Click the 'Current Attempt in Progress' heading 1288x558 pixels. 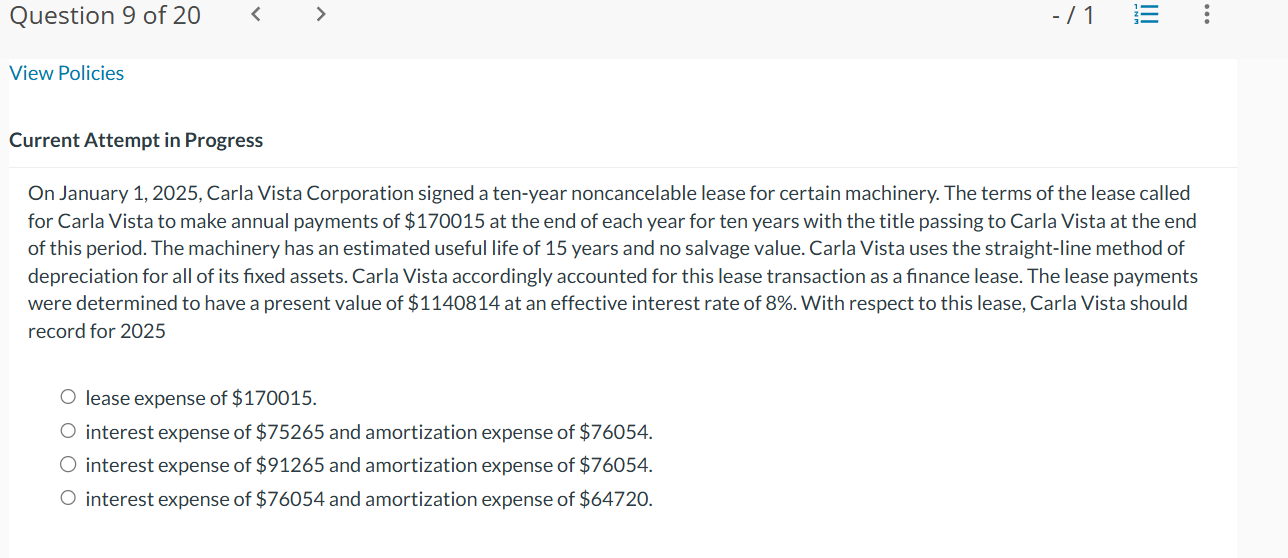pos(136,140)
